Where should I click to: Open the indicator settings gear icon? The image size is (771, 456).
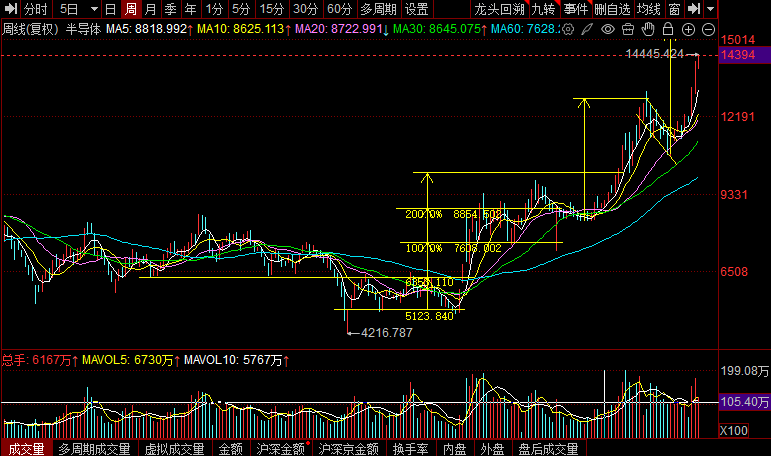[568, 30]
